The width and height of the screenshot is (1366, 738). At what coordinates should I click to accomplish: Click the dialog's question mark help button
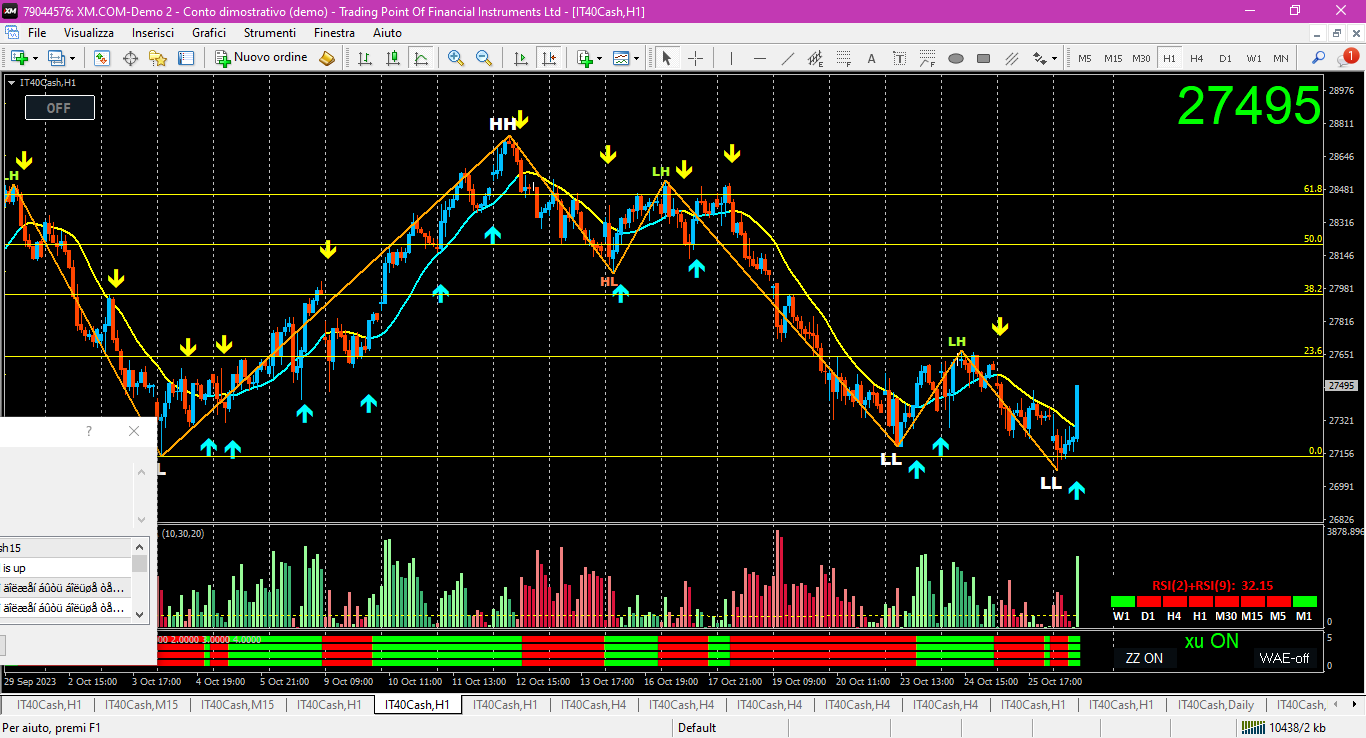88,431
